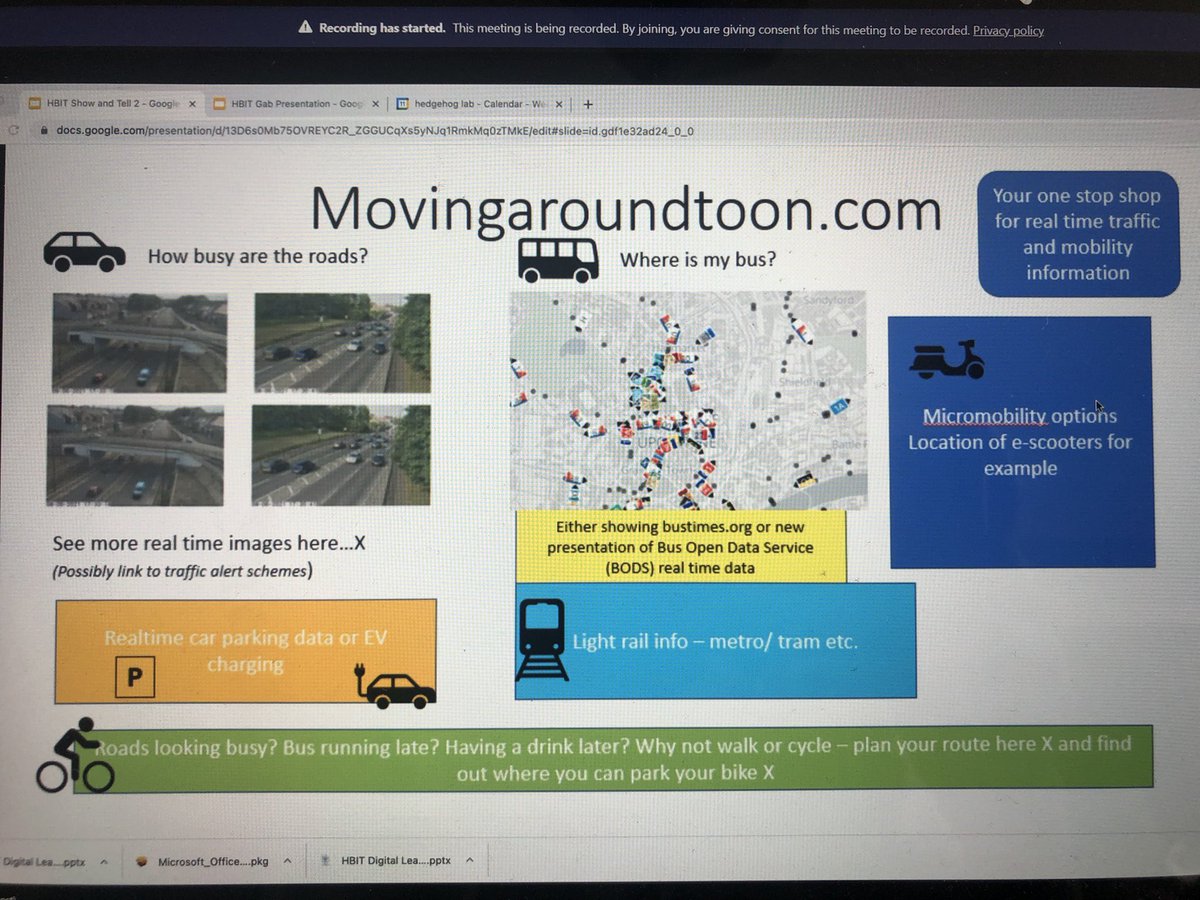The width and height of the screenshot is (1200, 900).
Task: Close the hedgehog lab Calendar tab
Action: tap(558, 103)
